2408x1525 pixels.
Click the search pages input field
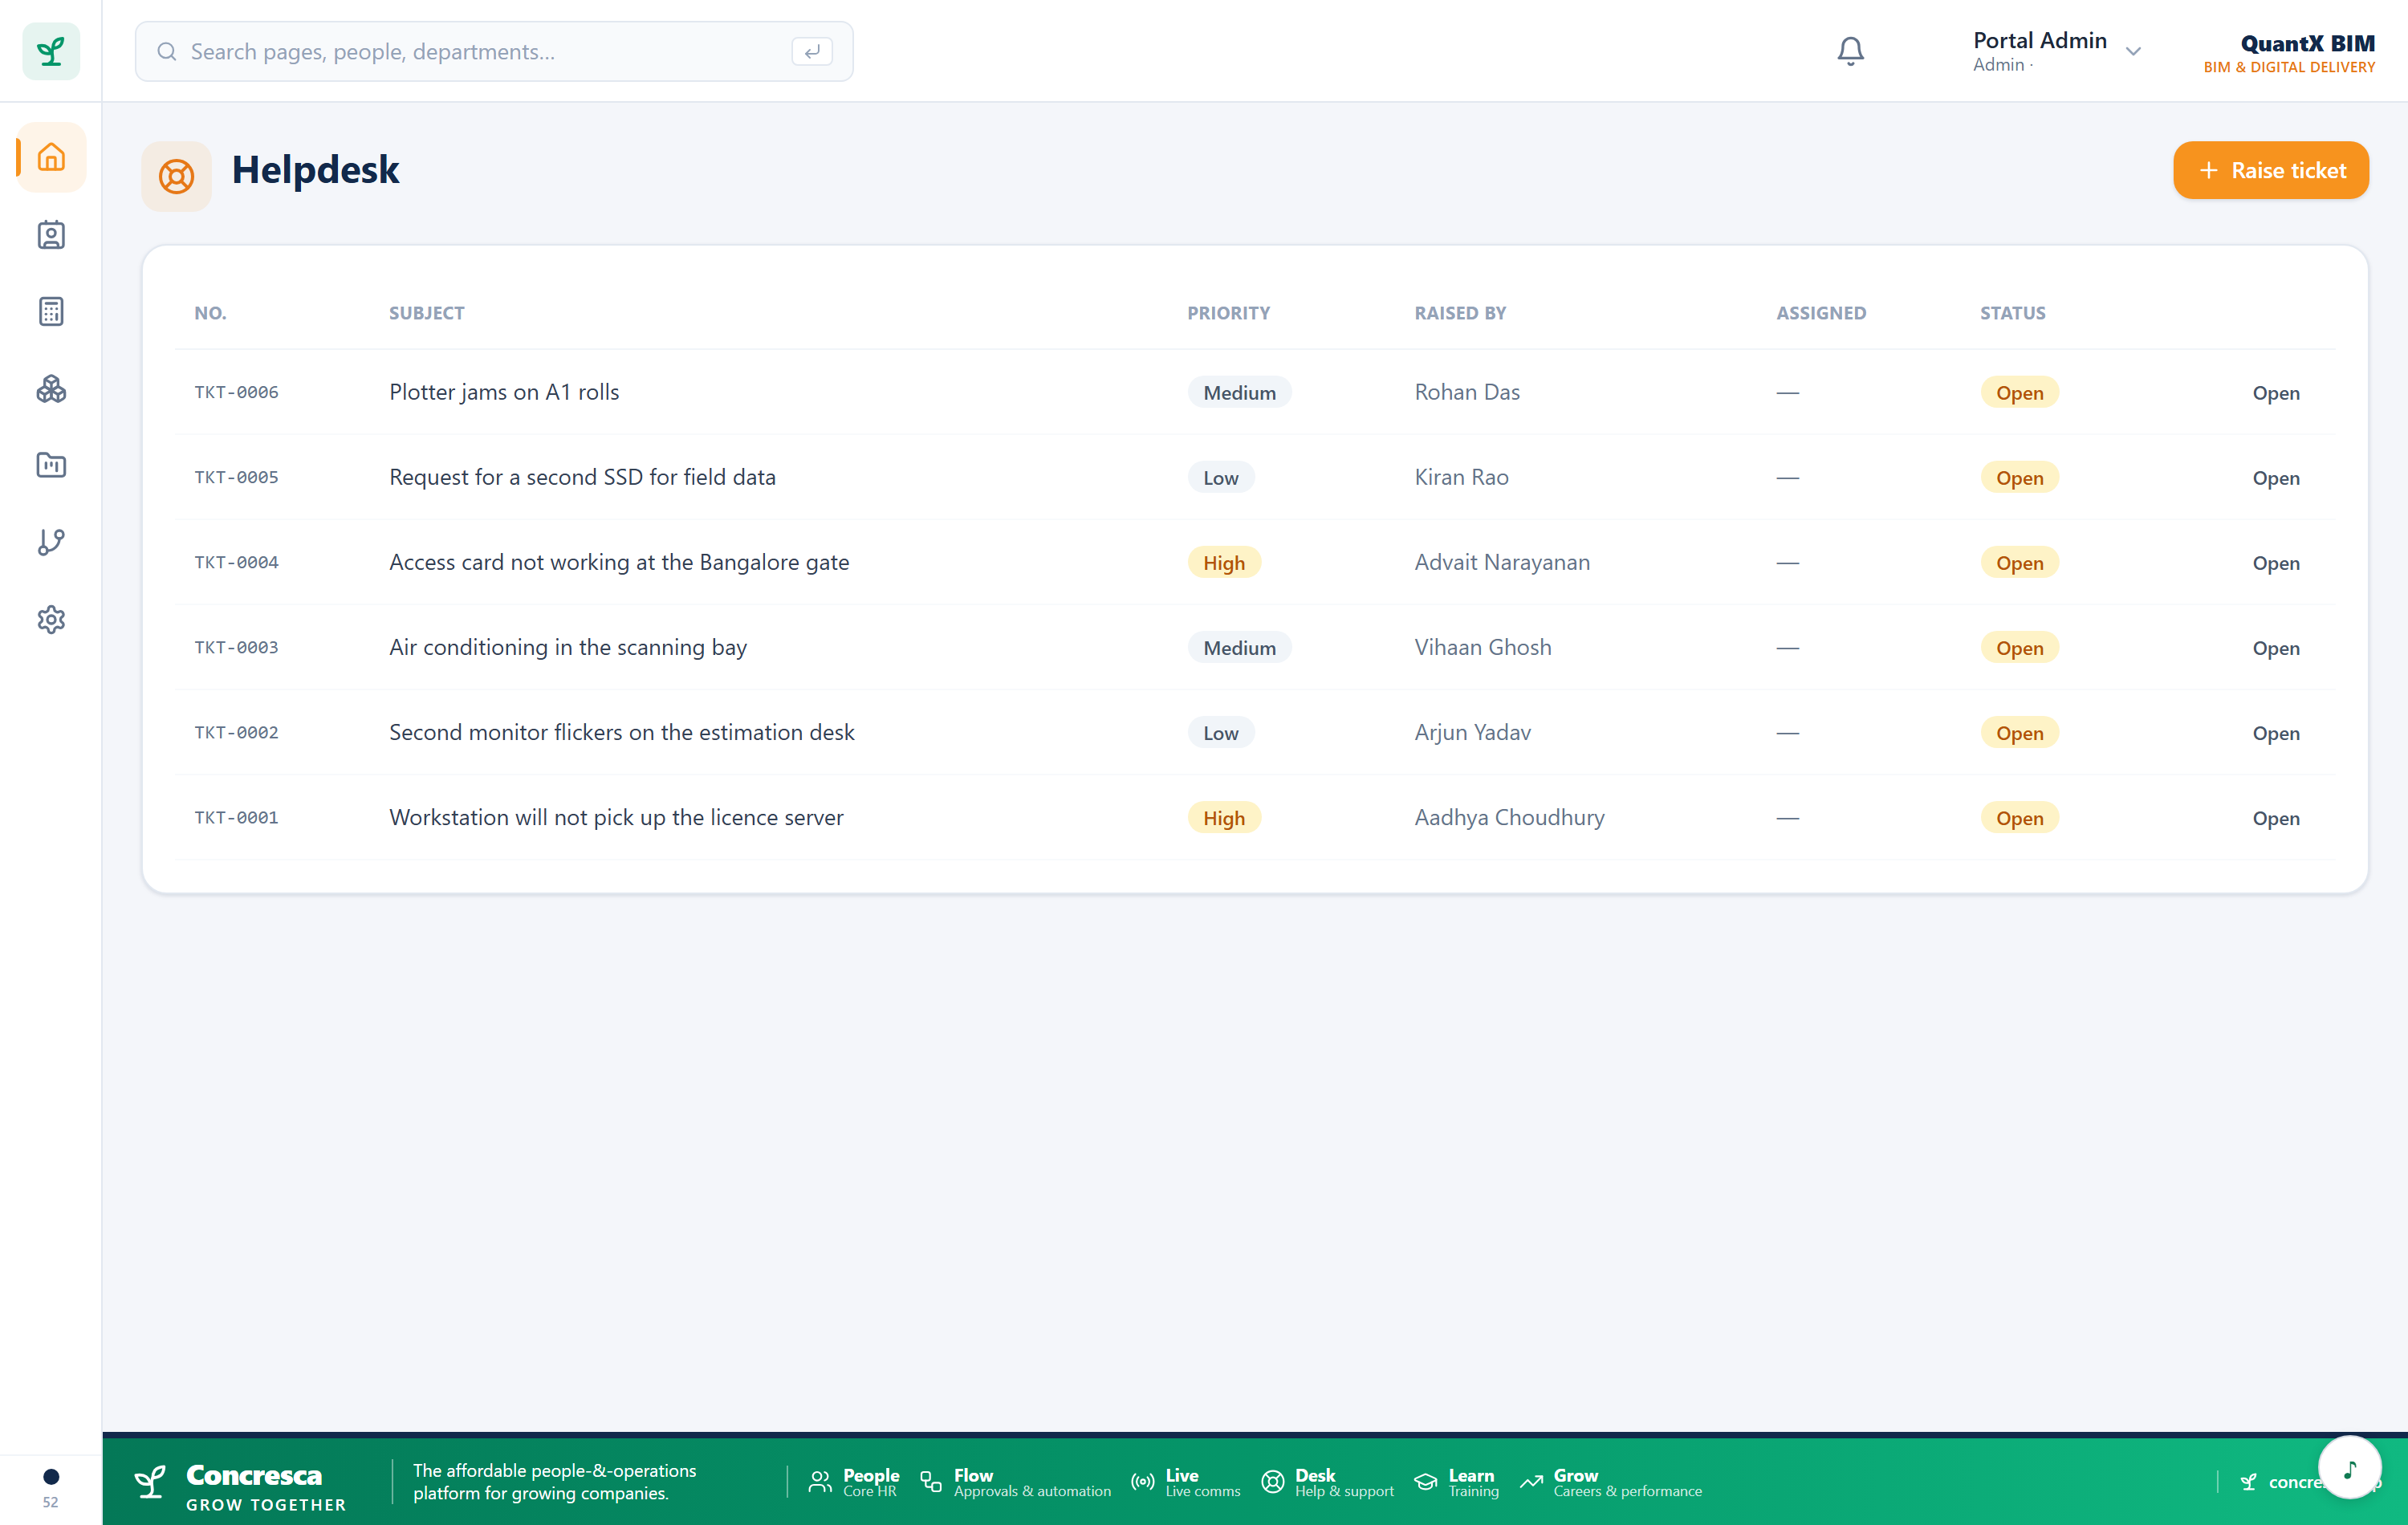[494, 51]
